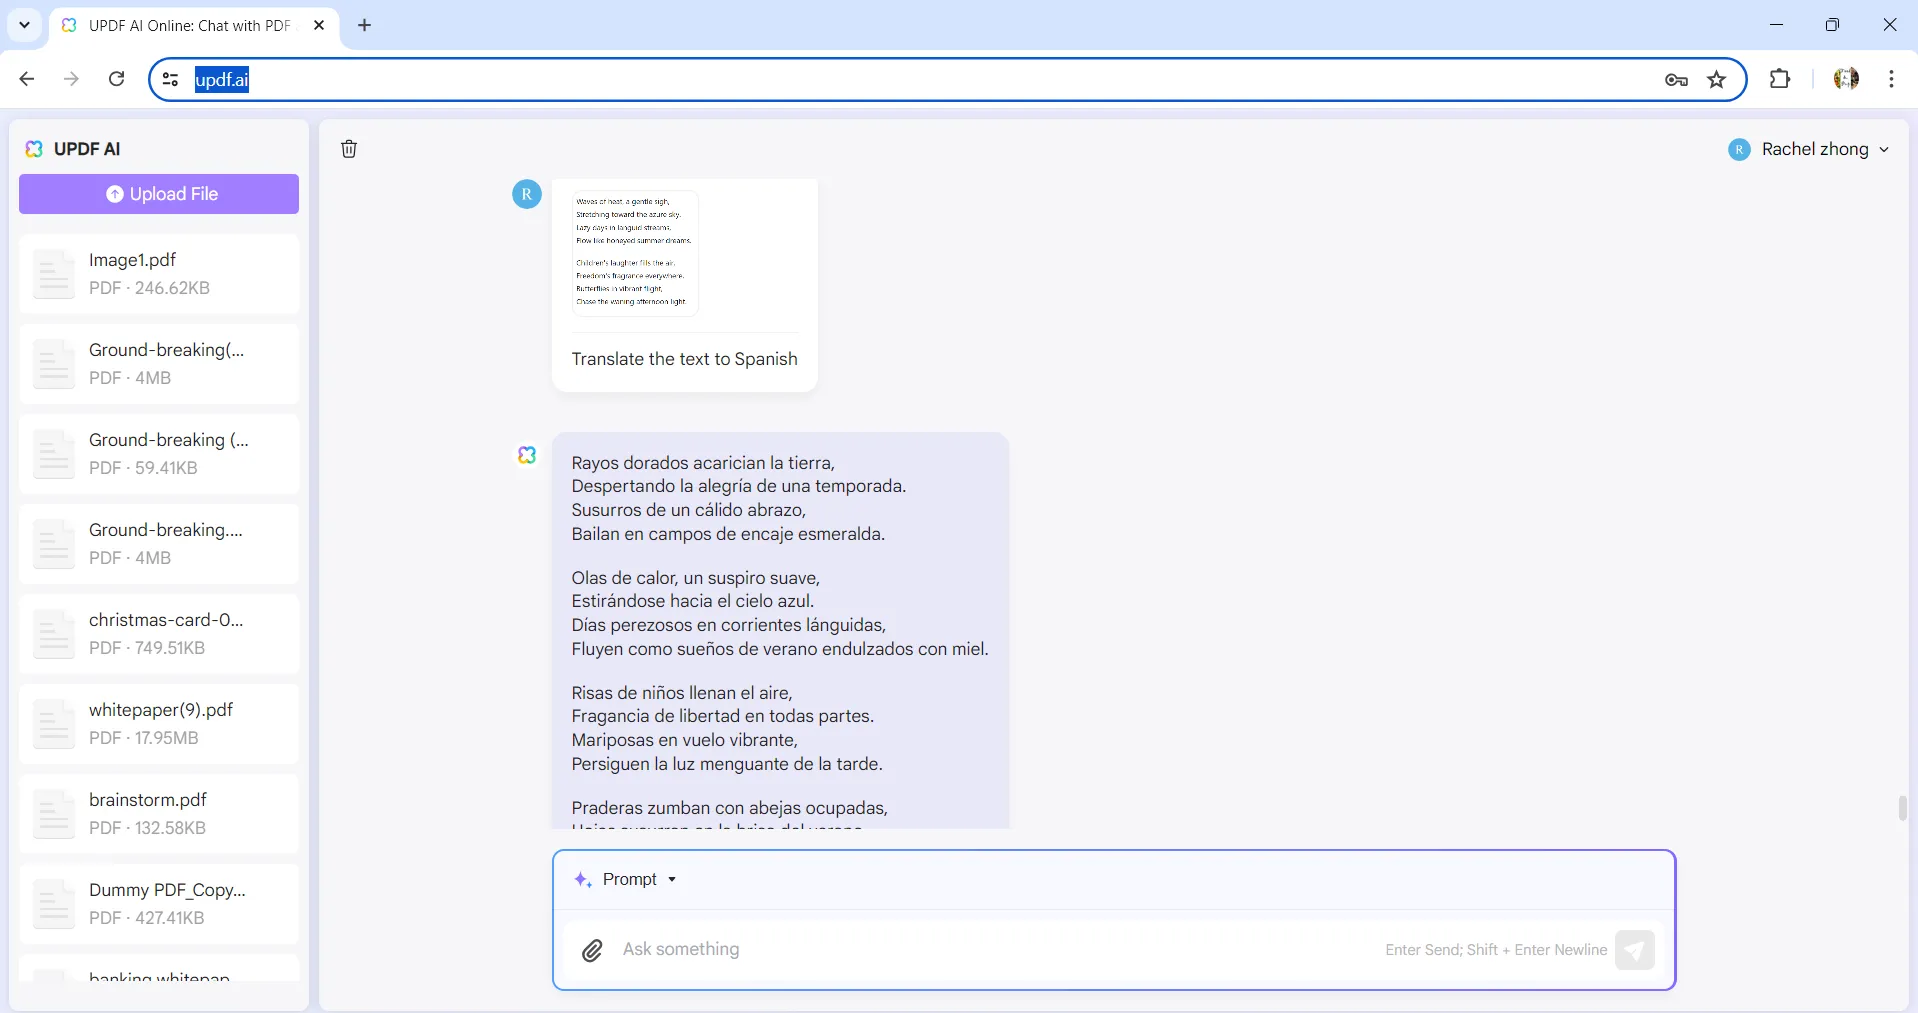Click the sparkle icon next to Prompt

coord(583,880)
